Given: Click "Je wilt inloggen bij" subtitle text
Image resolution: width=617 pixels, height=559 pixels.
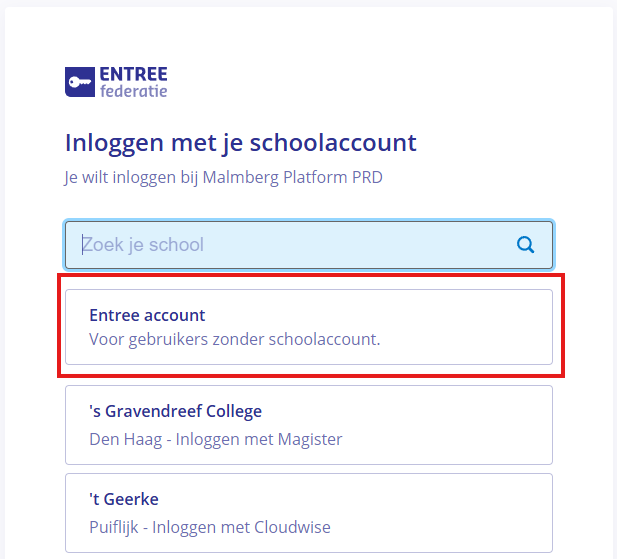Looking at the screenshot, I should tap(131, 177).
